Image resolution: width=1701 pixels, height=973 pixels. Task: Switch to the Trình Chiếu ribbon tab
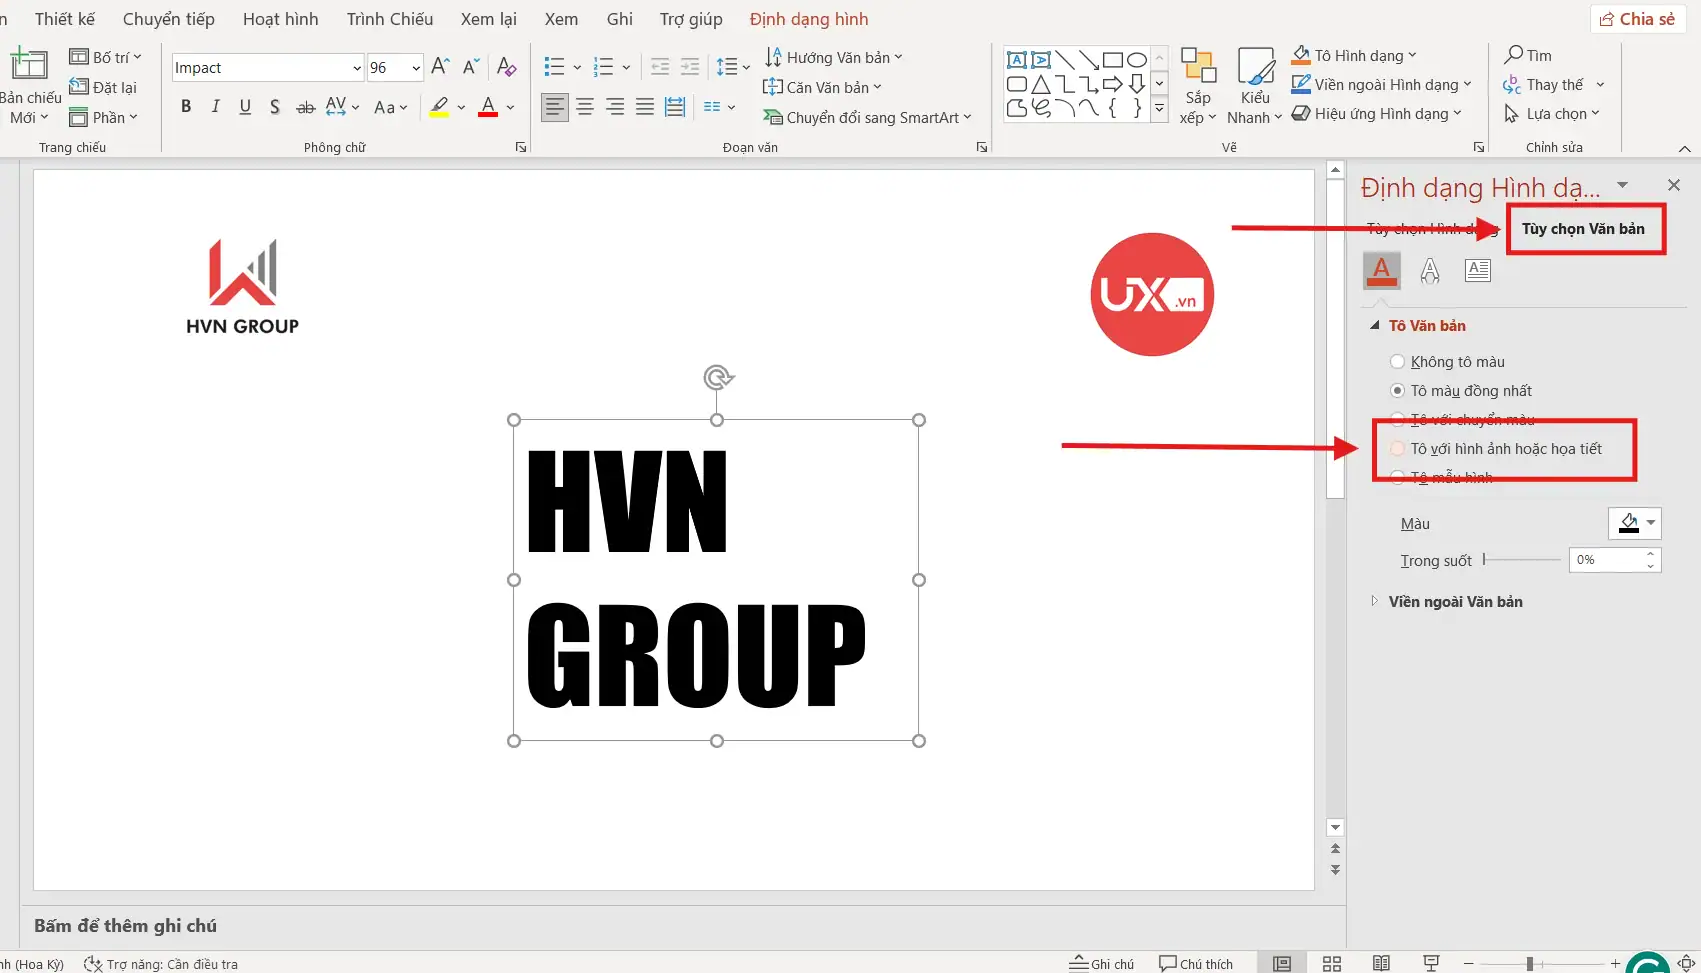tap(390, 18)
